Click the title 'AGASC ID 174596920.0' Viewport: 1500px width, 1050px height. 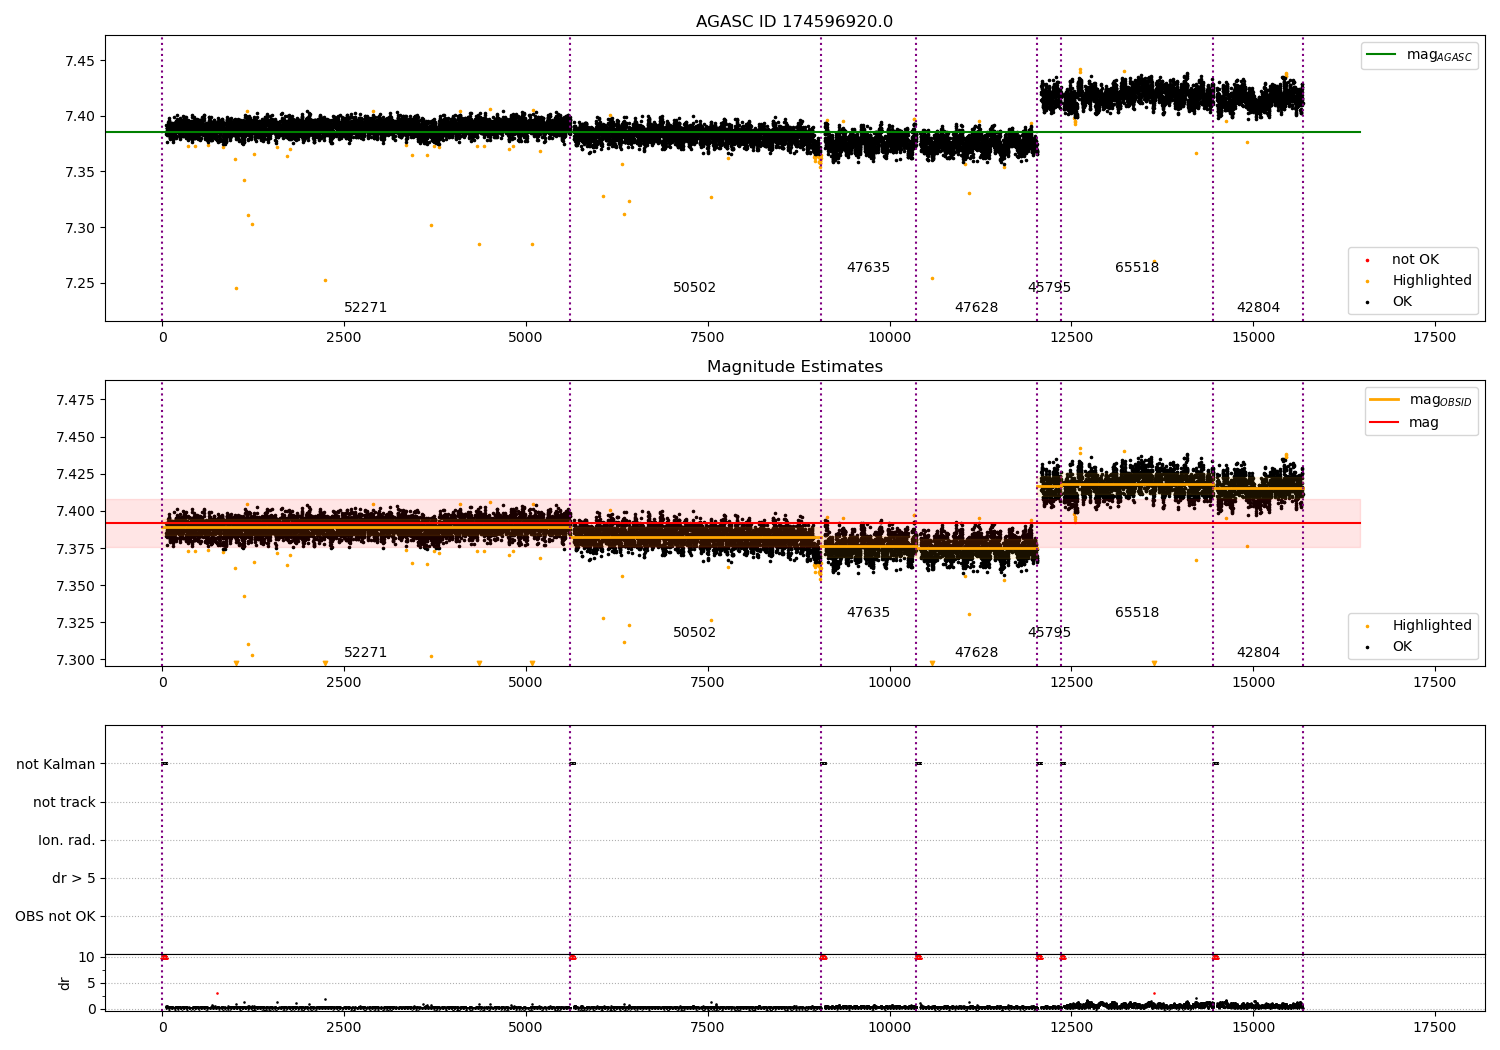coord(794,22)
